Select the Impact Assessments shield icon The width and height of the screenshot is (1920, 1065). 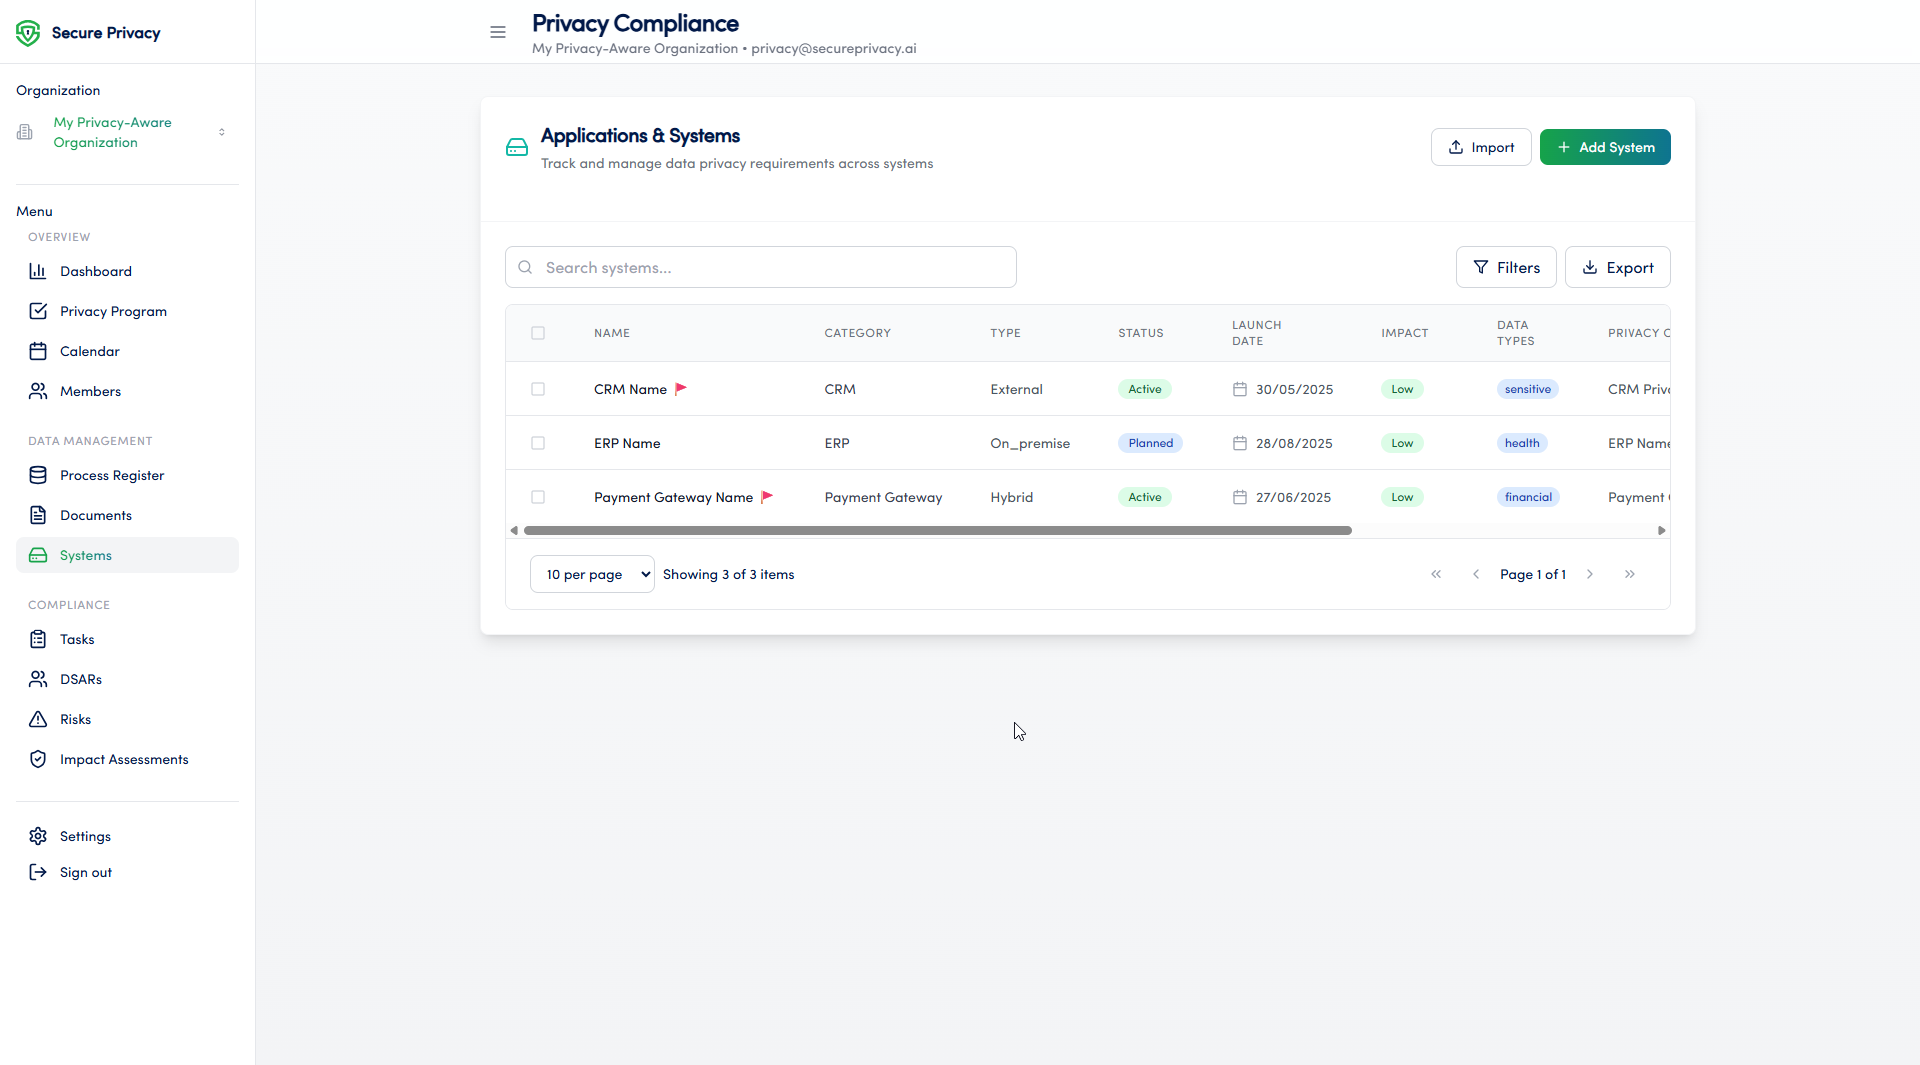38,759
